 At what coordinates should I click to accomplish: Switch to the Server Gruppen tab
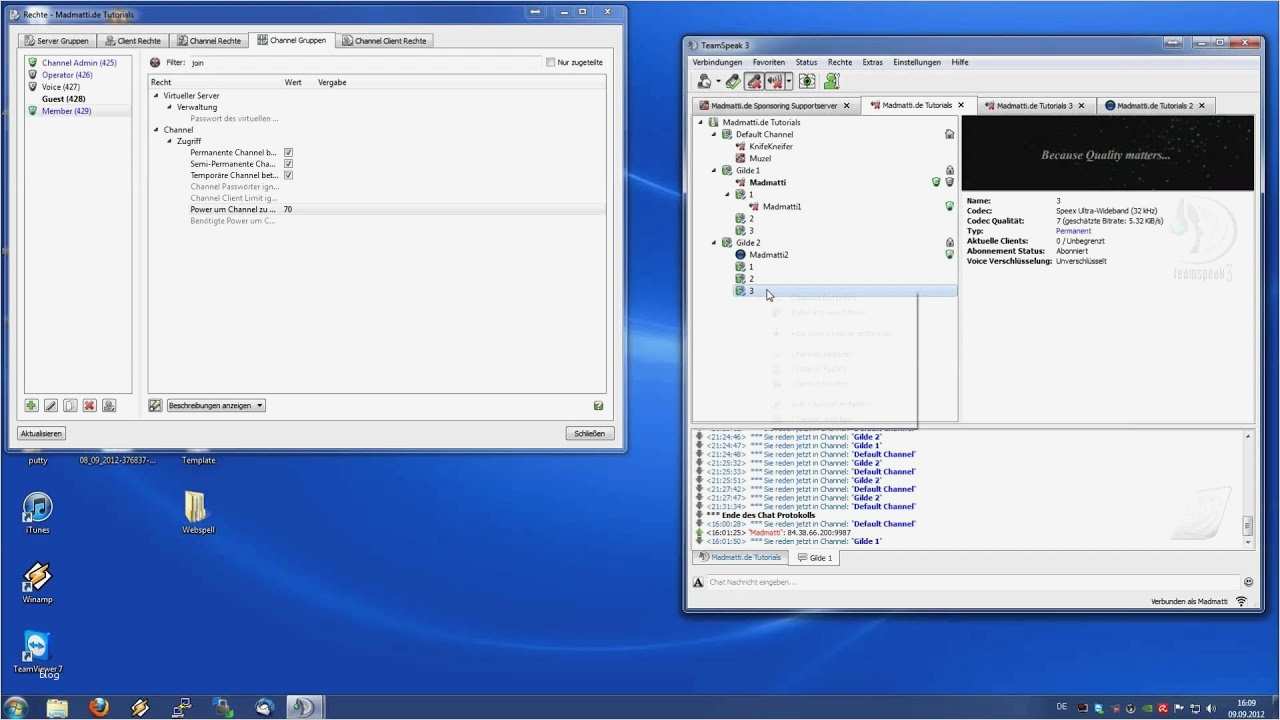pos(56,41)
